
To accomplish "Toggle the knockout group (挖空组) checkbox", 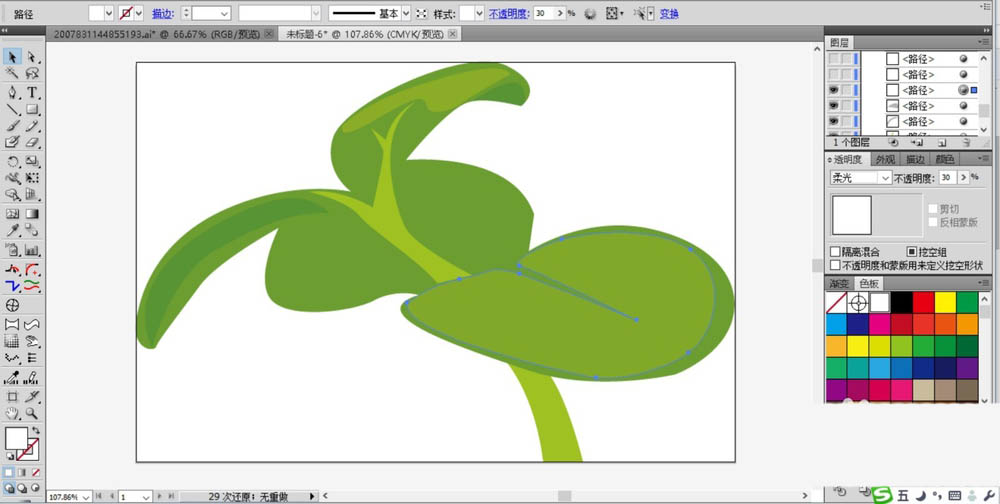I will (911, 252).
